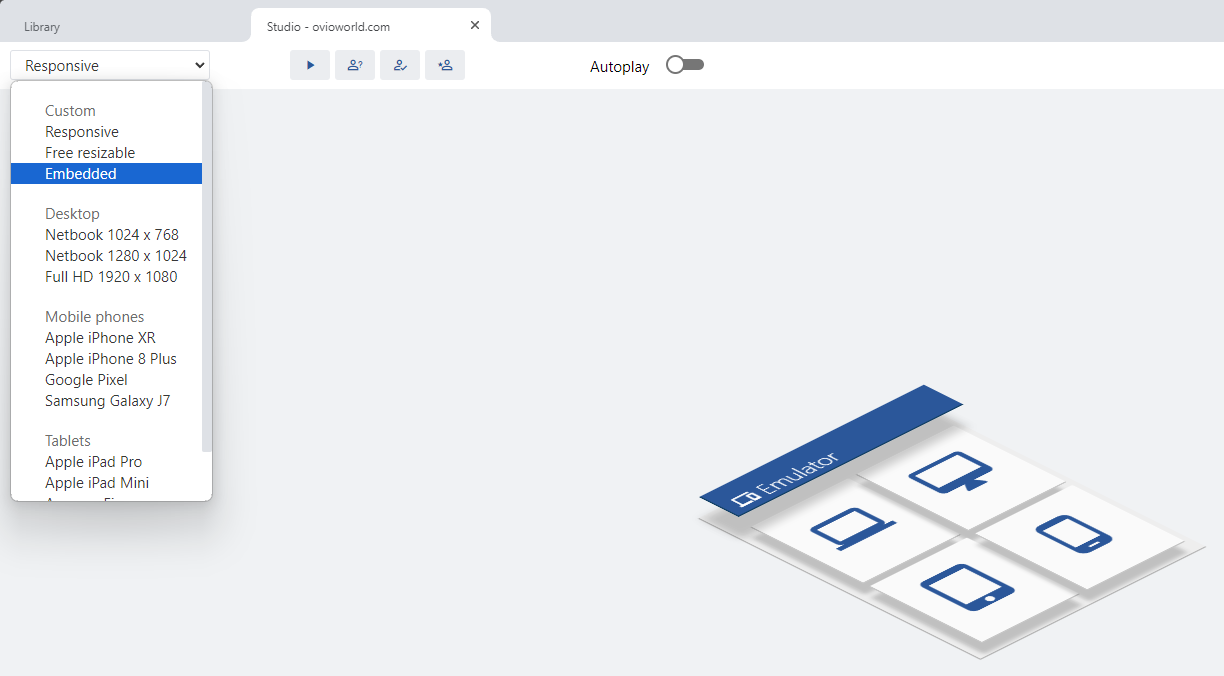The width and height of the screenshot is (1224, 676).
Task: Select Netbook 1280 x 1024
Action: (106, 256)
